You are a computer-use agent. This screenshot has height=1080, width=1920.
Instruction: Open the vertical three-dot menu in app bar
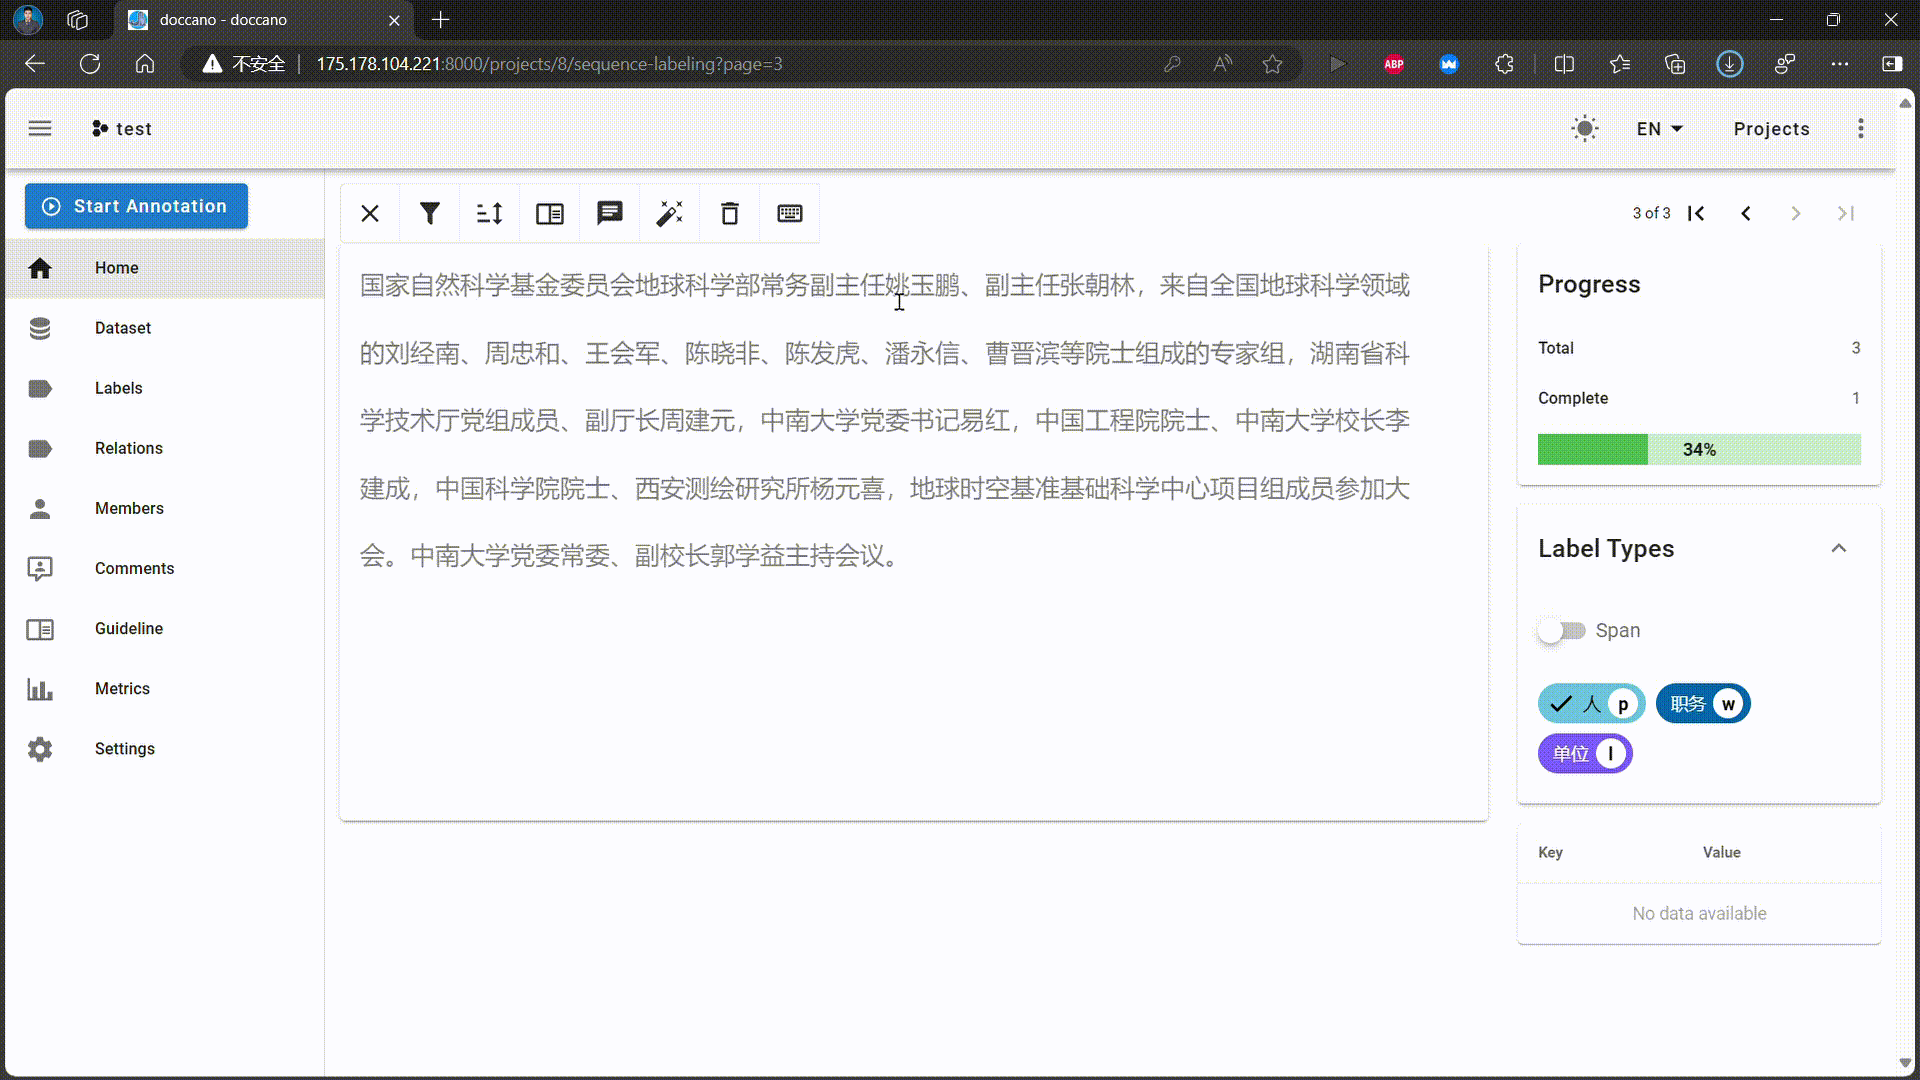tap(1861, 128)
